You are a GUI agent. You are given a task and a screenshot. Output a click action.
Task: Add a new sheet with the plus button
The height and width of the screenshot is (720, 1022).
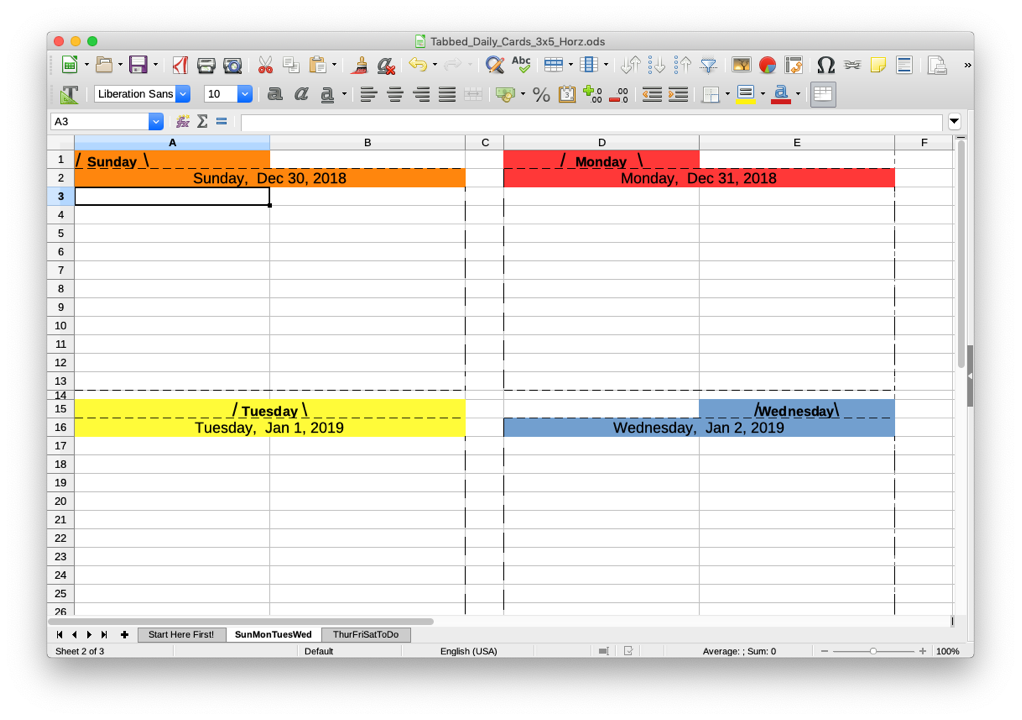[x=124, y=634]
